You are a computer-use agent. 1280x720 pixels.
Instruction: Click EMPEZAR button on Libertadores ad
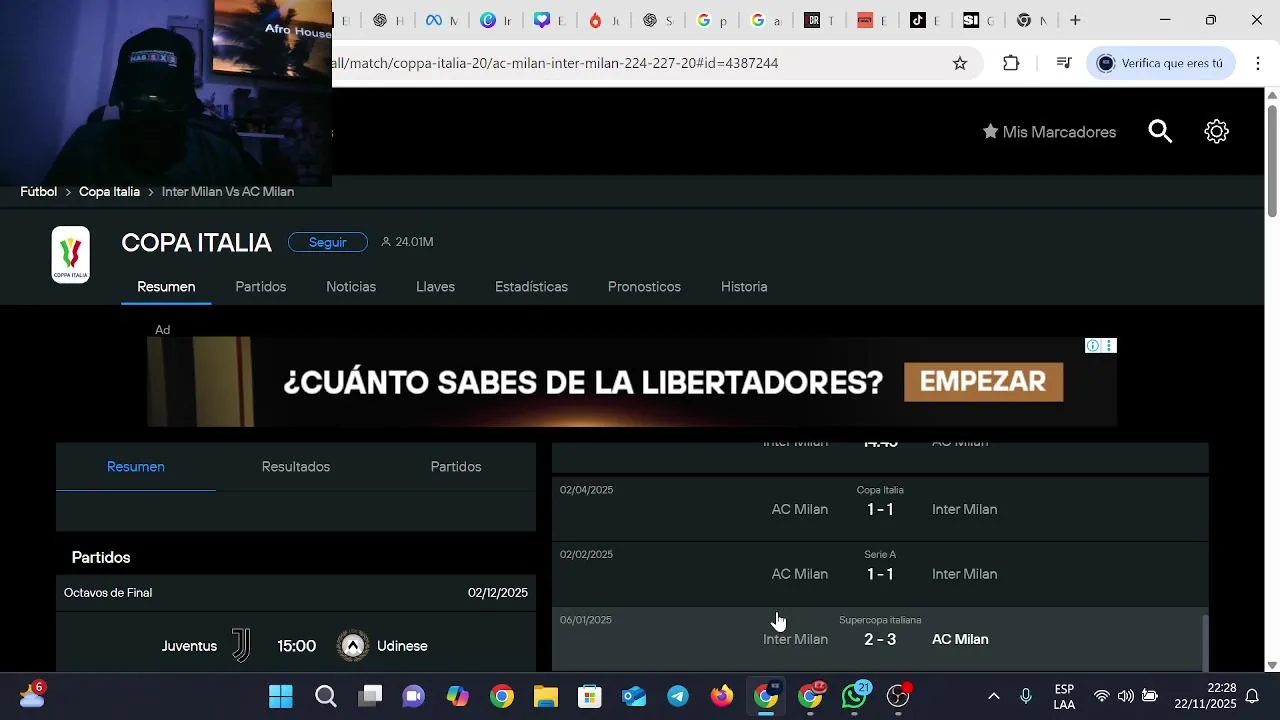point(983,382)
